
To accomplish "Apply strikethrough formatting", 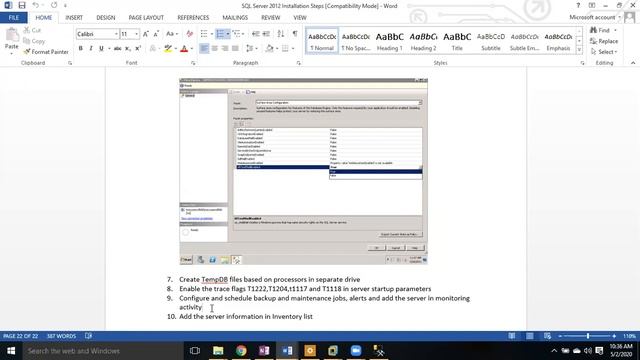I will [x=118, y=49].
